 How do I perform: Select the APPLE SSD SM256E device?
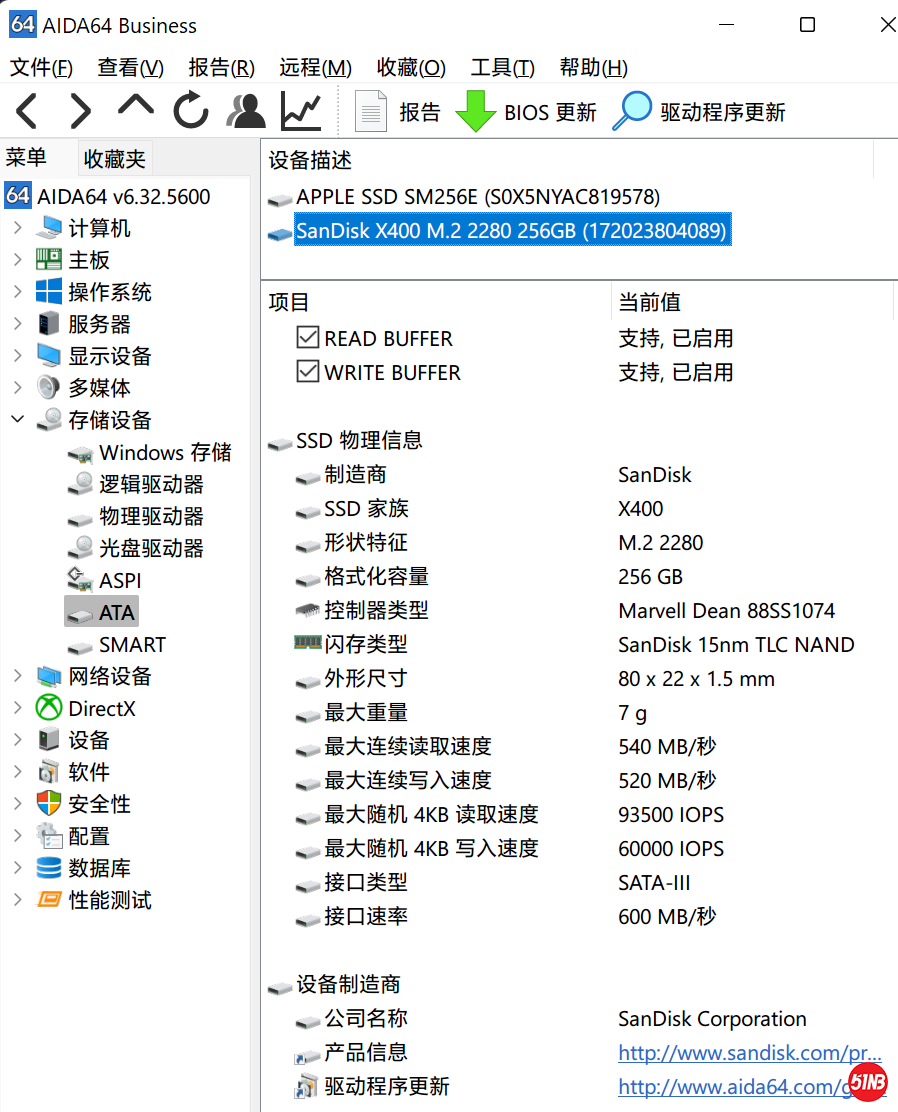(478, 197)
